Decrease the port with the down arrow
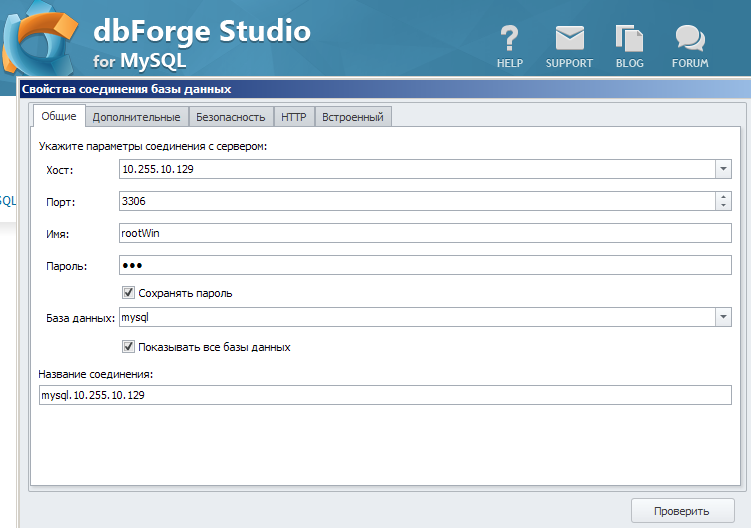The image size is (751, 528). [x=723, y=206]
